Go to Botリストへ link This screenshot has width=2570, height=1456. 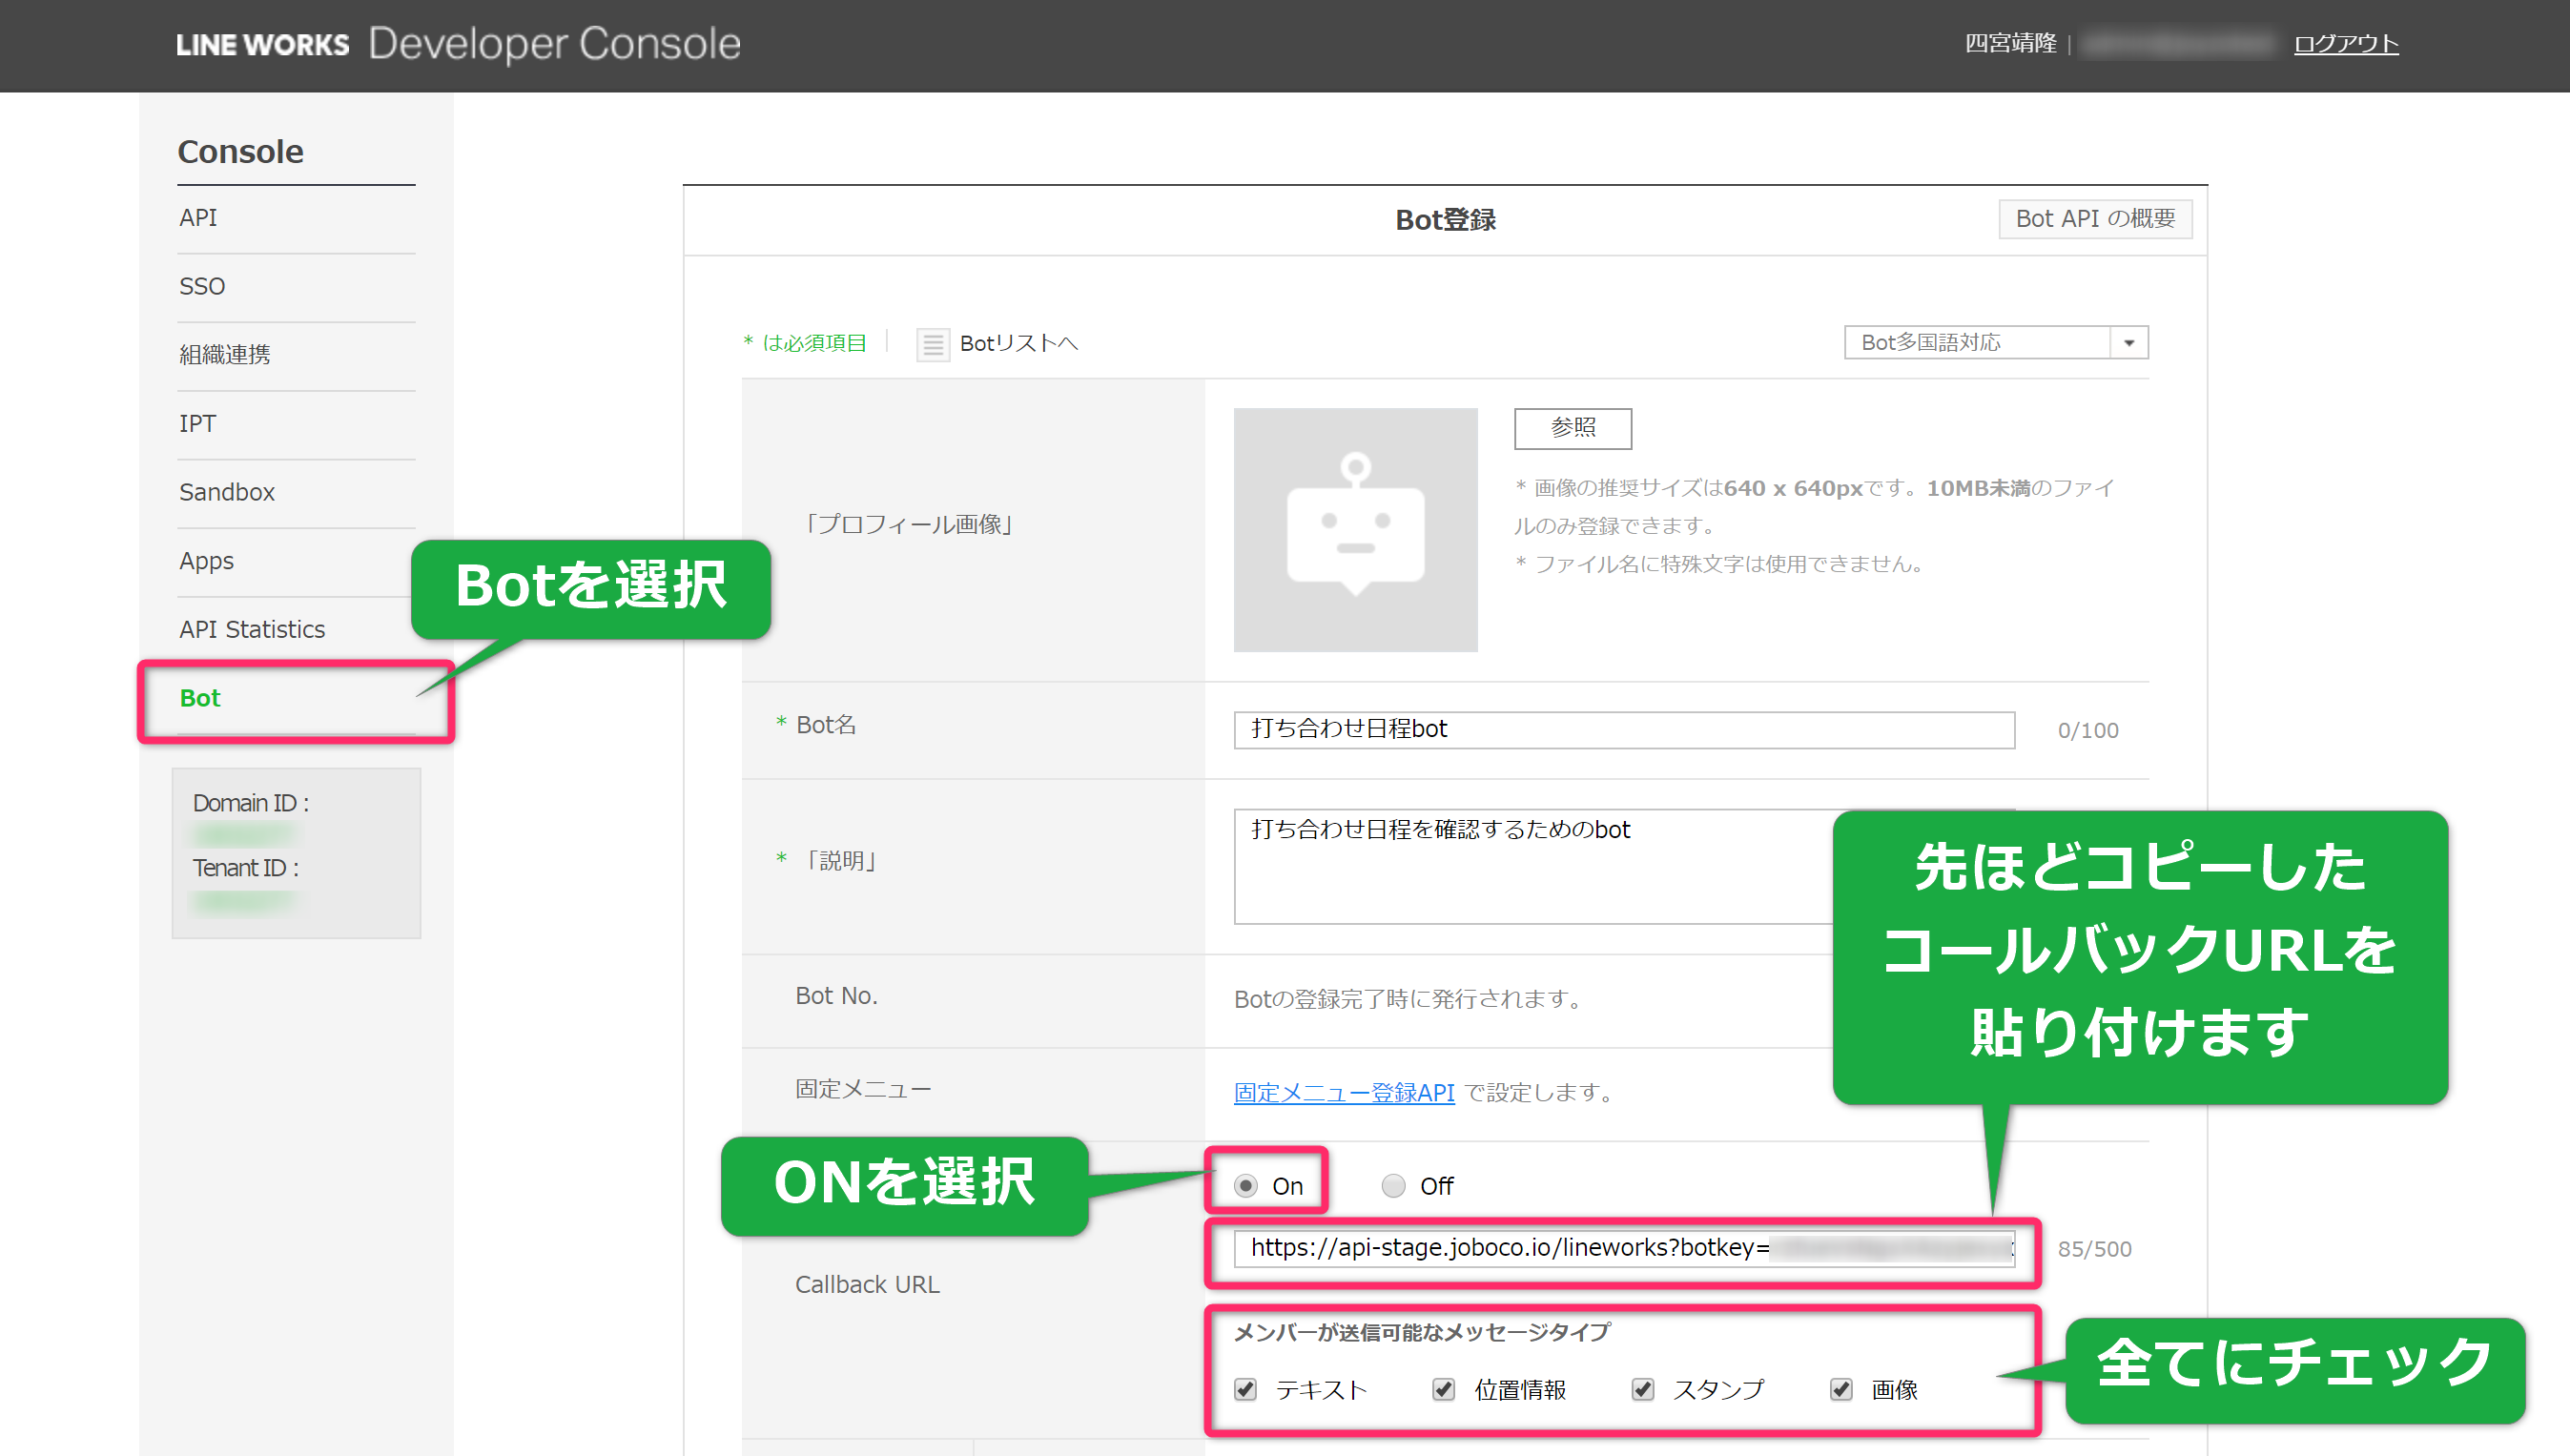pyautogui.click(x=1018, y=344)
